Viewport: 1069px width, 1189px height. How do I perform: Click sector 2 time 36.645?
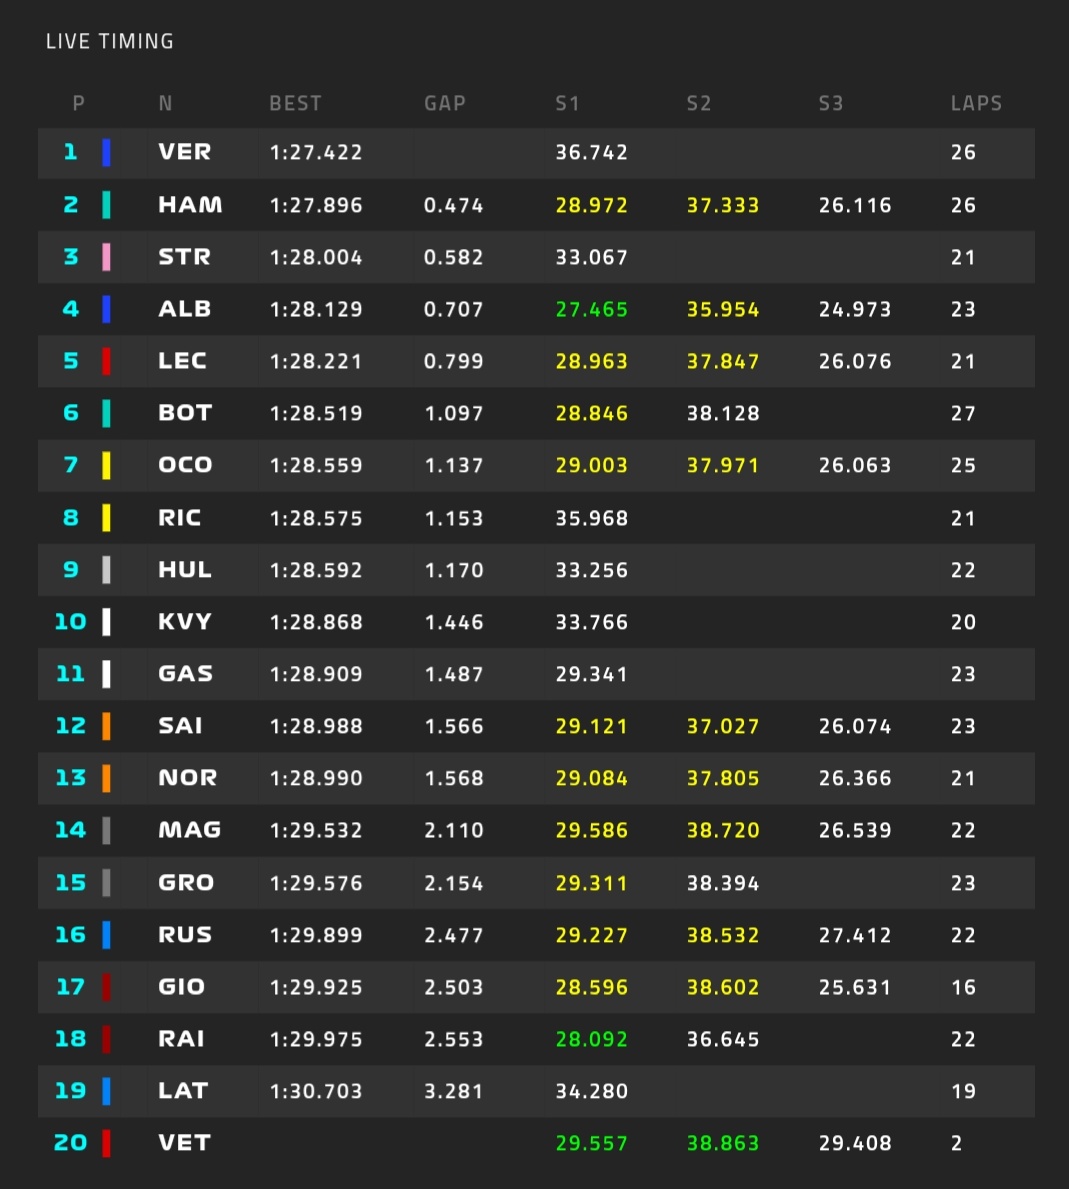723,1039
